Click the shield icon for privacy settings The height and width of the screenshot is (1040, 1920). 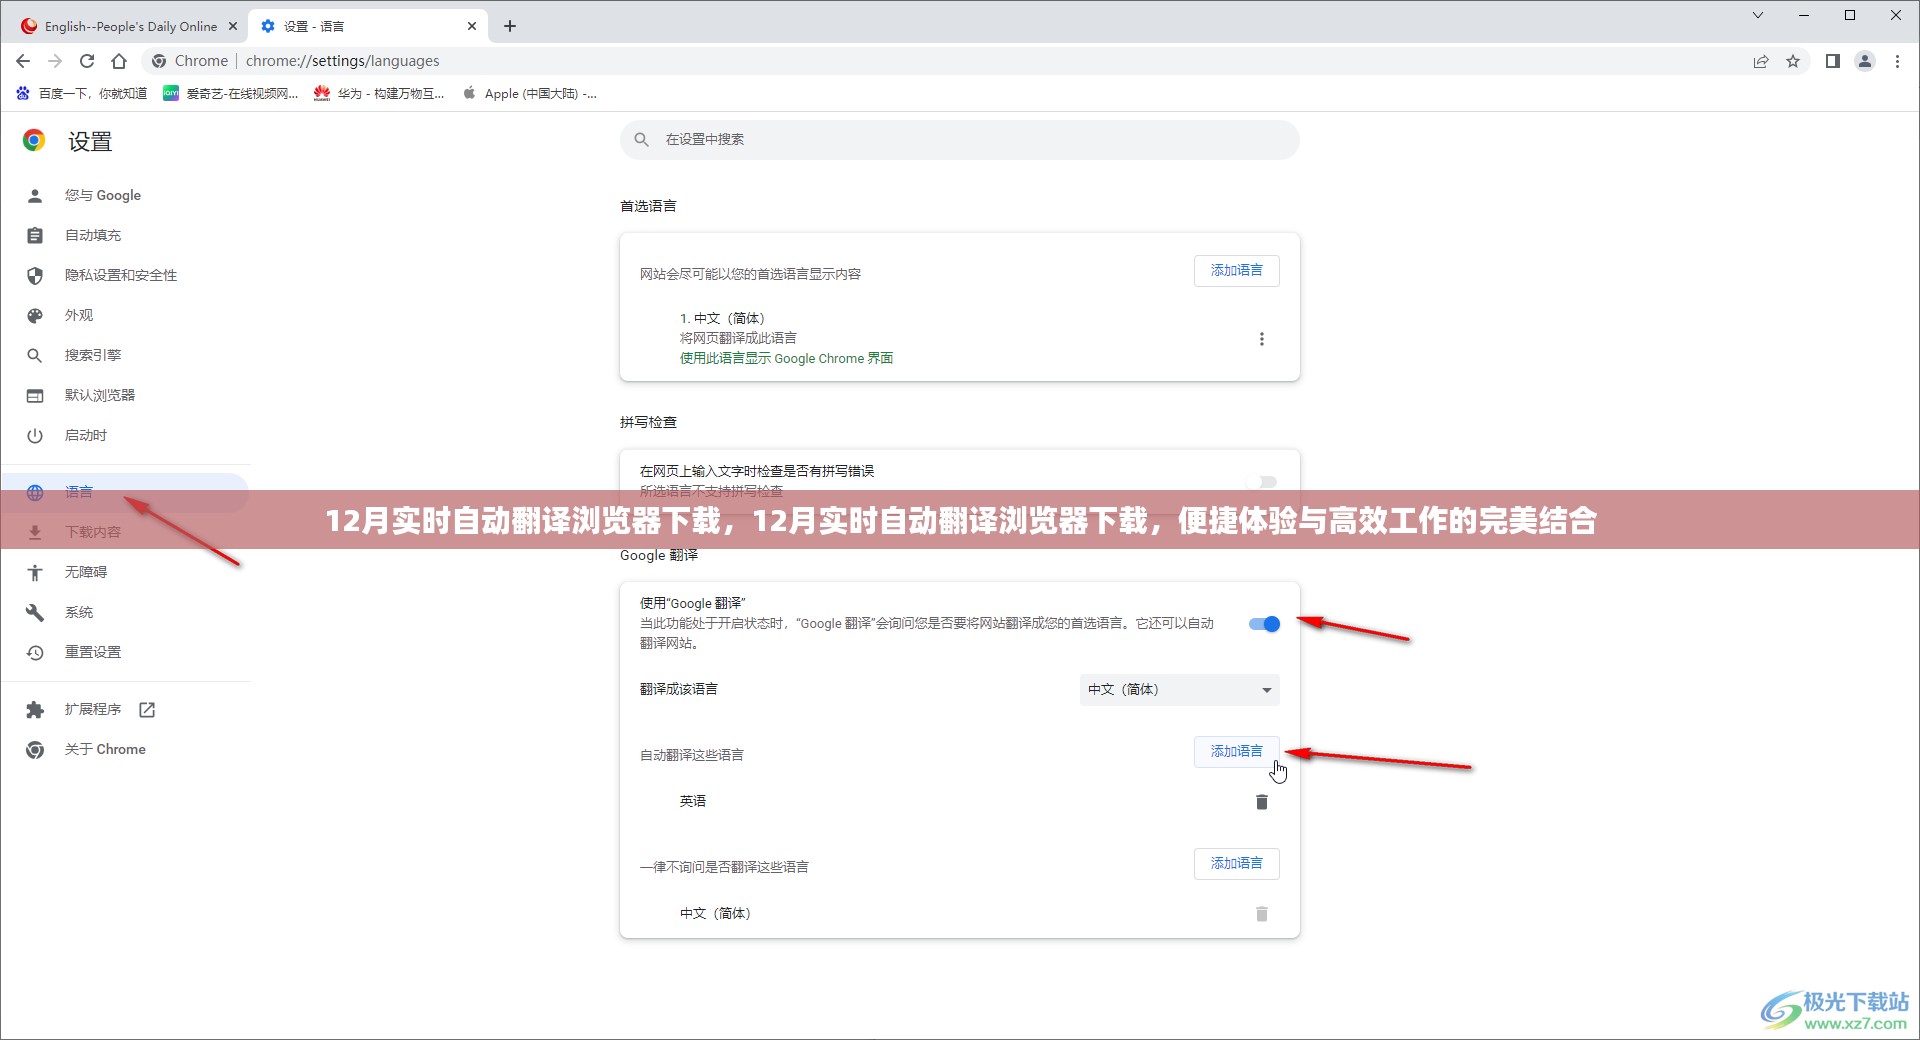tap(35, 275)
